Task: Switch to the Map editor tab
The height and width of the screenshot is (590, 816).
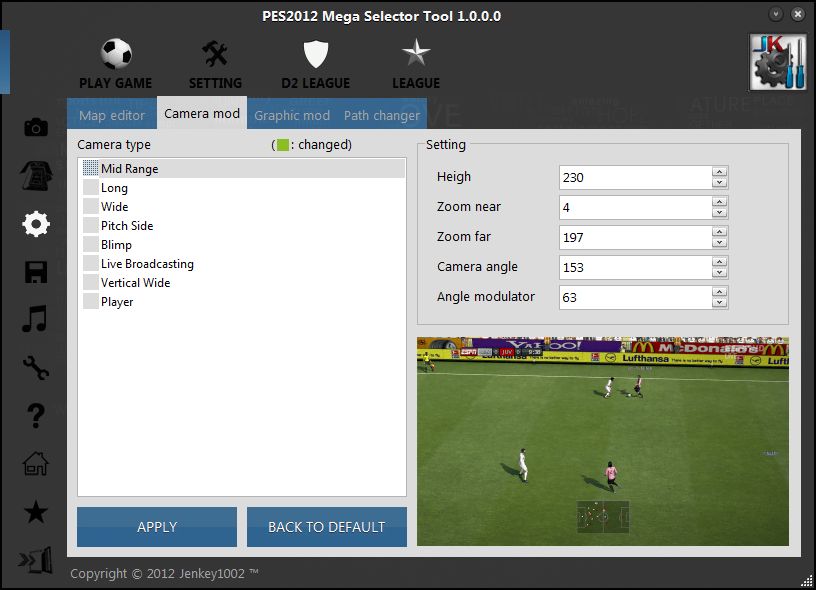Action: click(x=112, y=115)
